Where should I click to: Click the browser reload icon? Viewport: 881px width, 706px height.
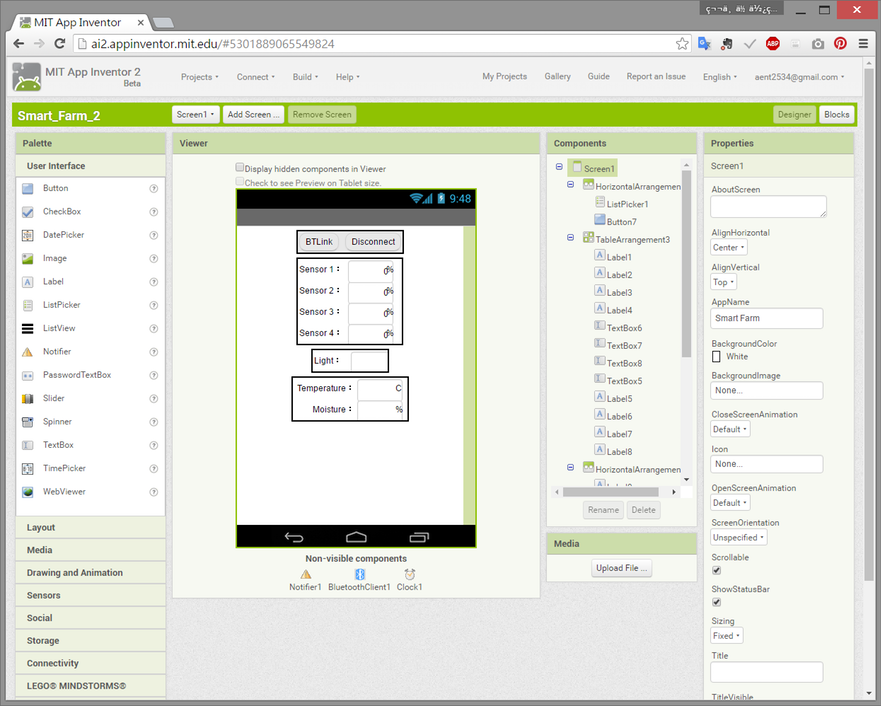click(x=60, y=44)
